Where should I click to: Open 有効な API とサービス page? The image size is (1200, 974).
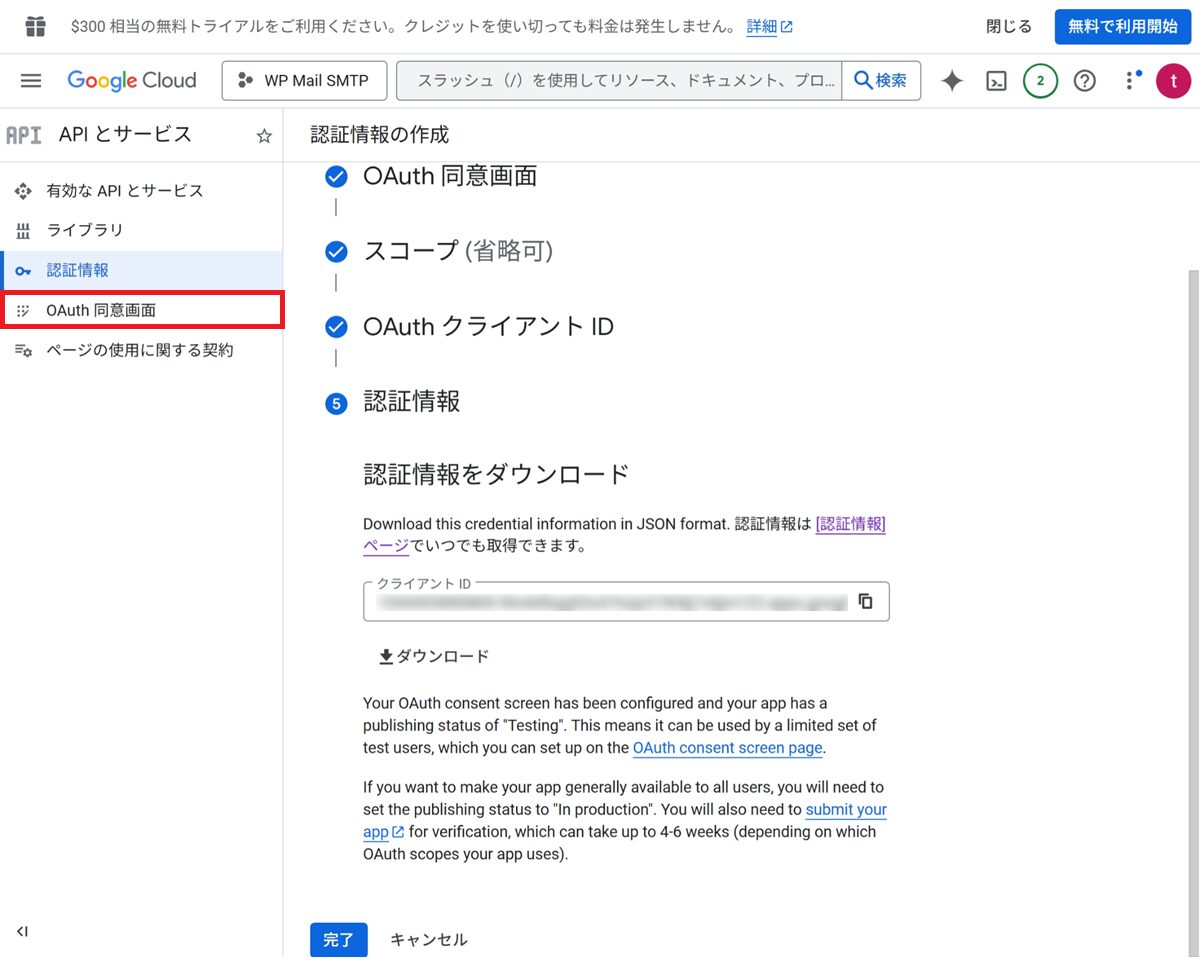[x=124, y=190]
